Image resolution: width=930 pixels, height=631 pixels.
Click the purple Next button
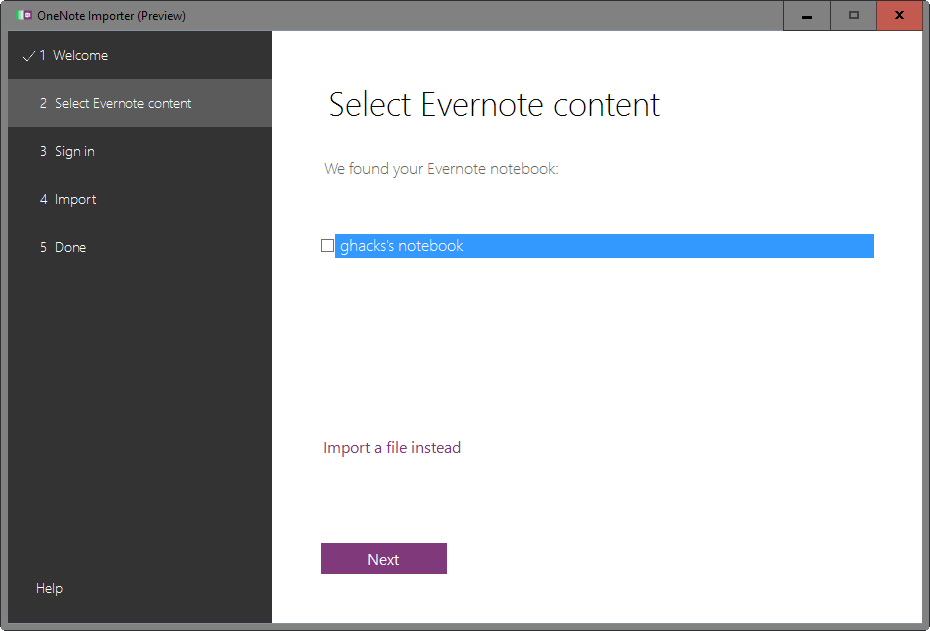pos(384,559)
